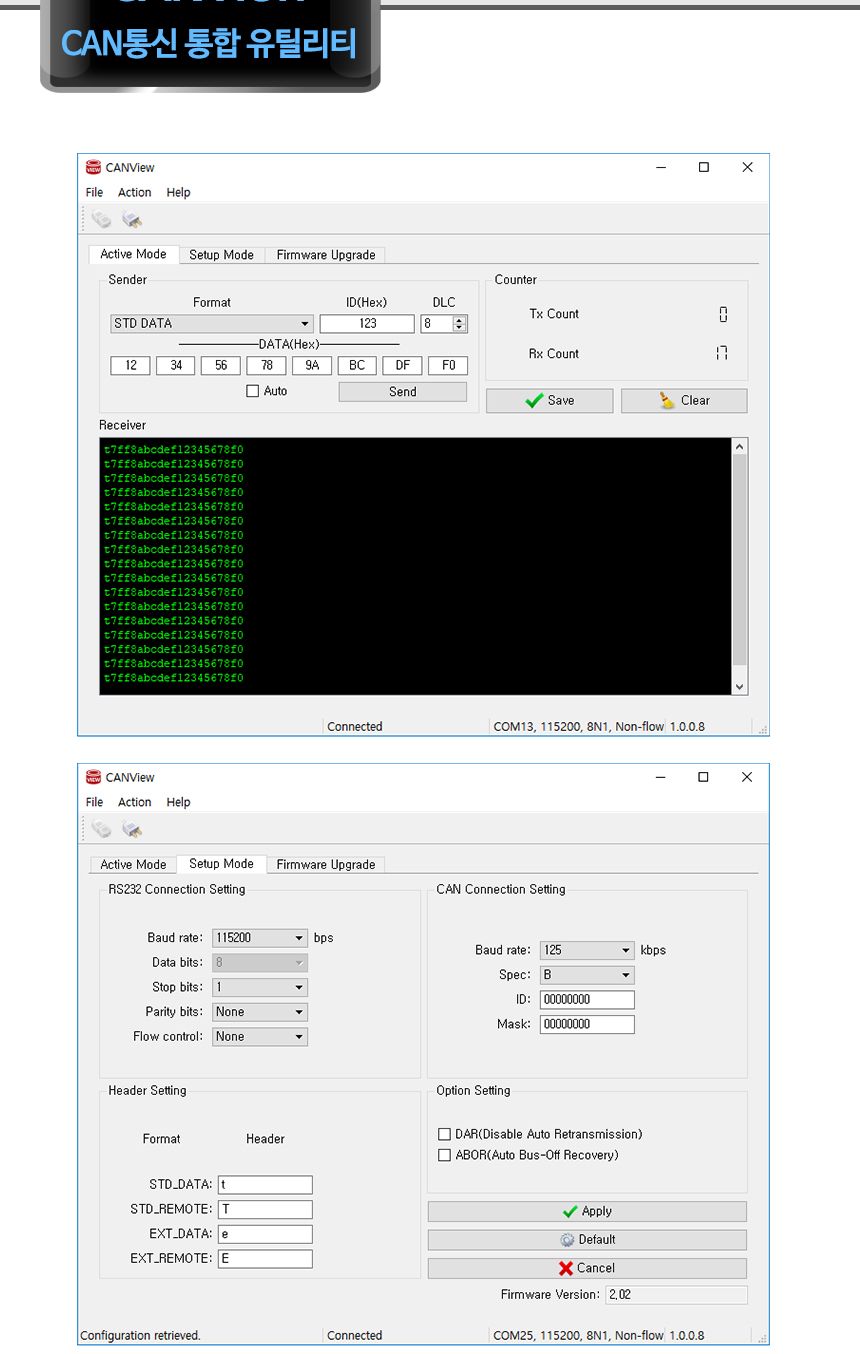Image resolution: width=860 pixels, height=1354 pixels.
Task: Select Setup Mode tab in lower window
Action: 222,864
